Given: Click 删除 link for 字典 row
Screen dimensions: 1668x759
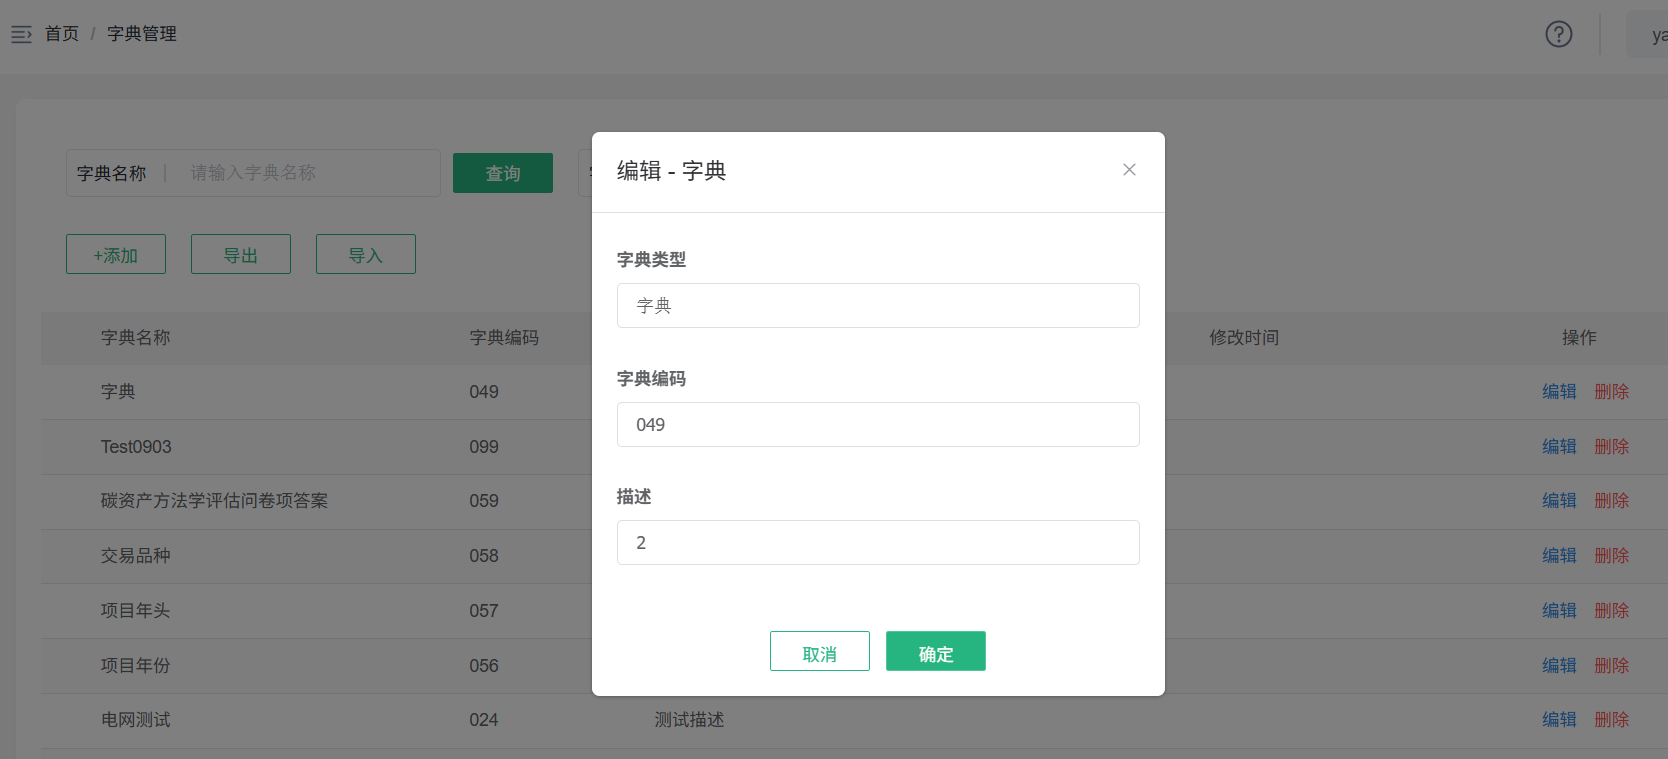Looking at the screenshot, I should pos(1612,391).
